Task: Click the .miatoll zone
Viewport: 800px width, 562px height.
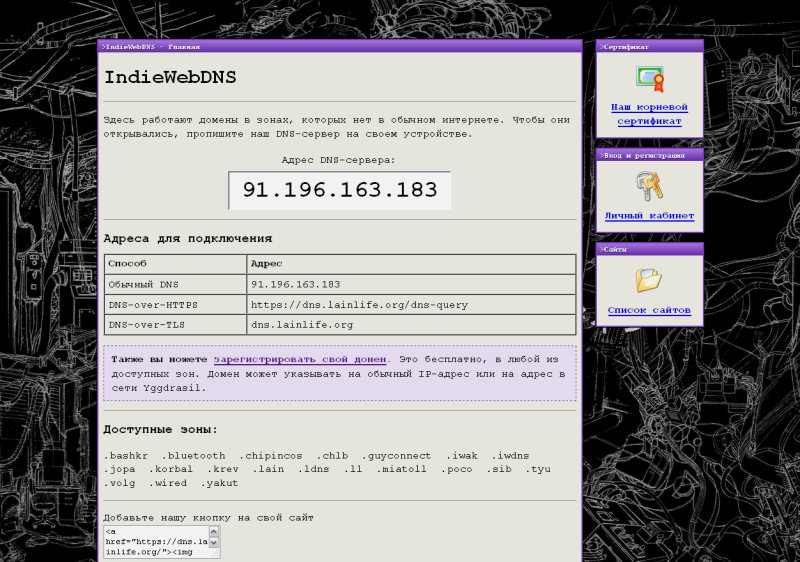Action: point(401,469)
